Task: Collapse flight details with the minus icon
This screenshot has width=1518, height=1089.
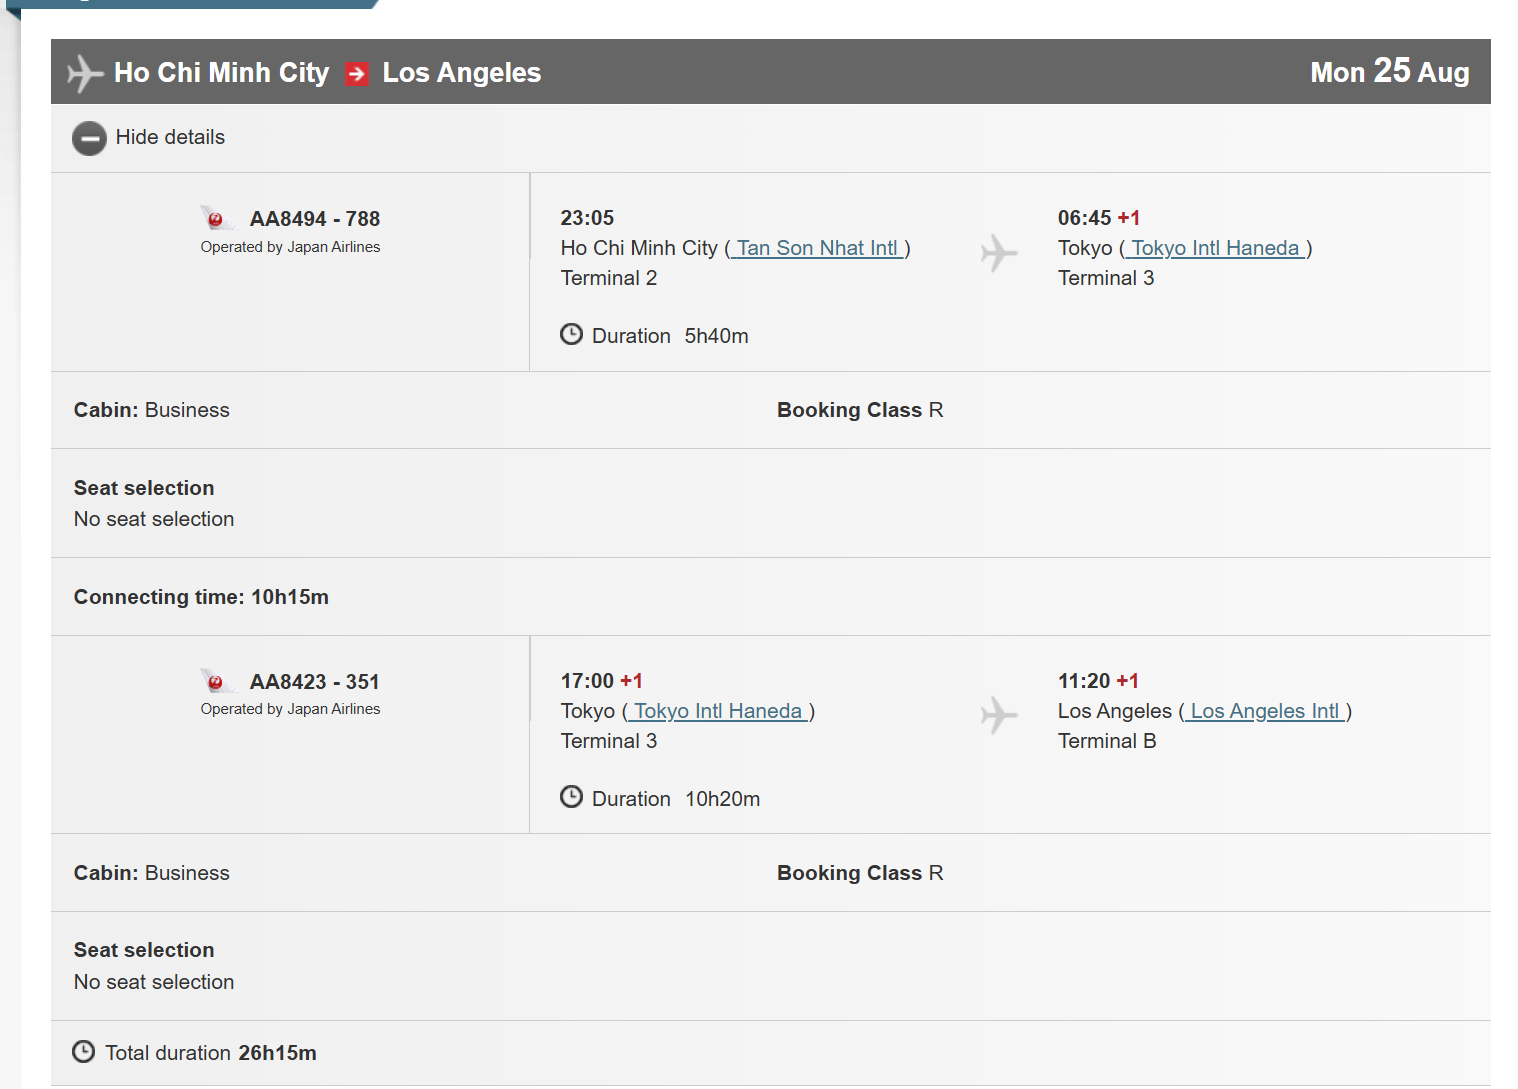Action: click(x=89, y=138)
